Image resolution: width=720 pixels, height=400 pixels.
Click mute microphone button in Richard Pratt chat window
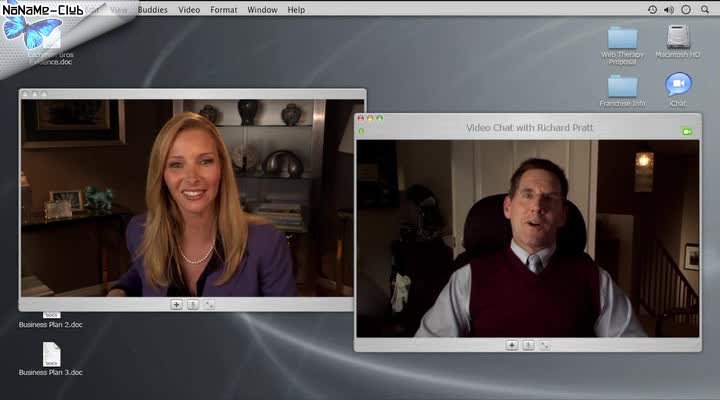point(528,345)
